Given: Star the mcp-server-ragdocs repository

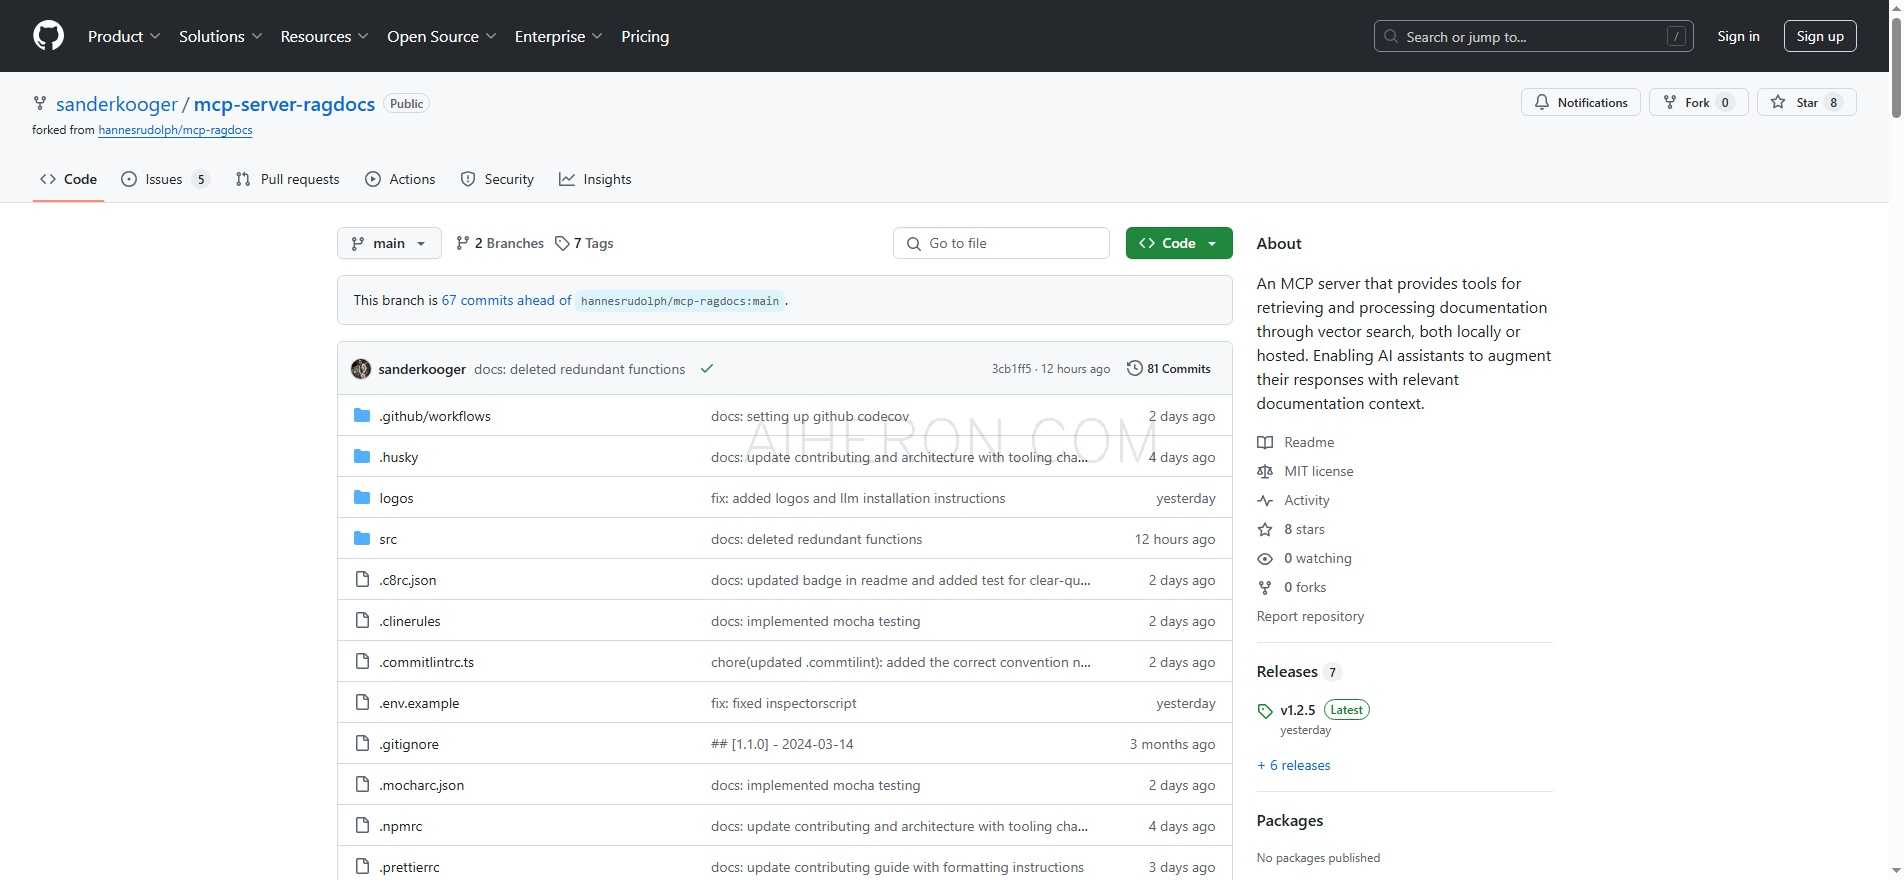Looking at the screenshot, I should coord(1806,103).
